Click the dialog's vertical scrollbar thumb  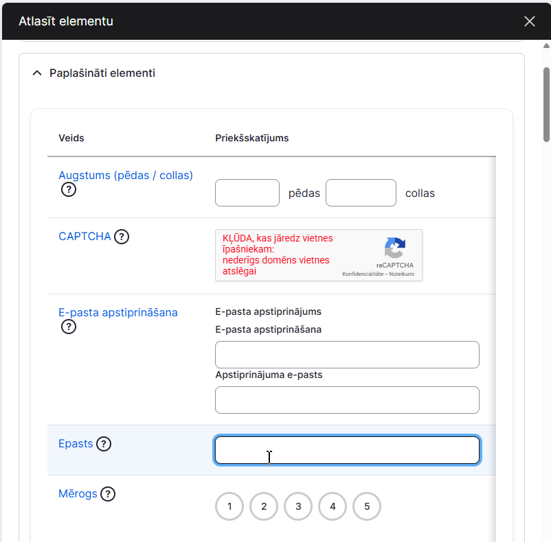click(546, 105)
